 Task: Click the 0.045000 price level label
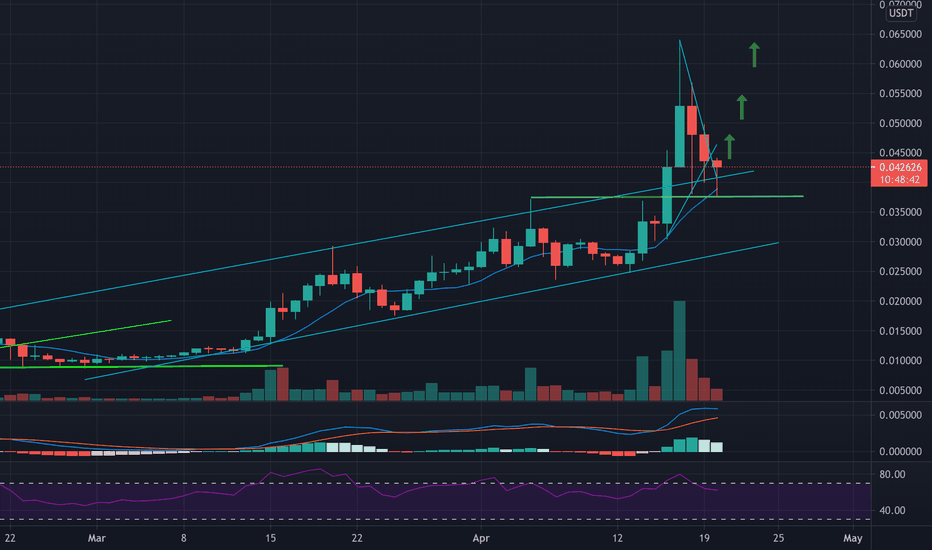[900, 153]
